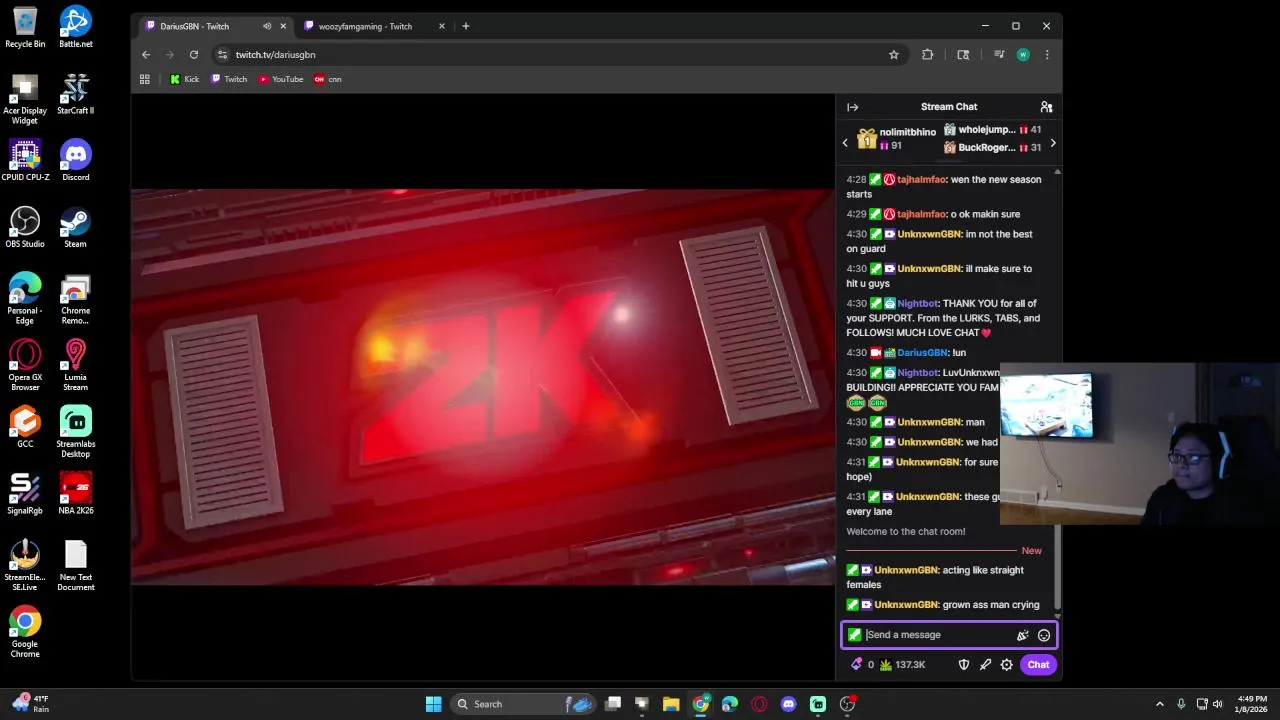Open the Kick bookmark

(185, 79)
